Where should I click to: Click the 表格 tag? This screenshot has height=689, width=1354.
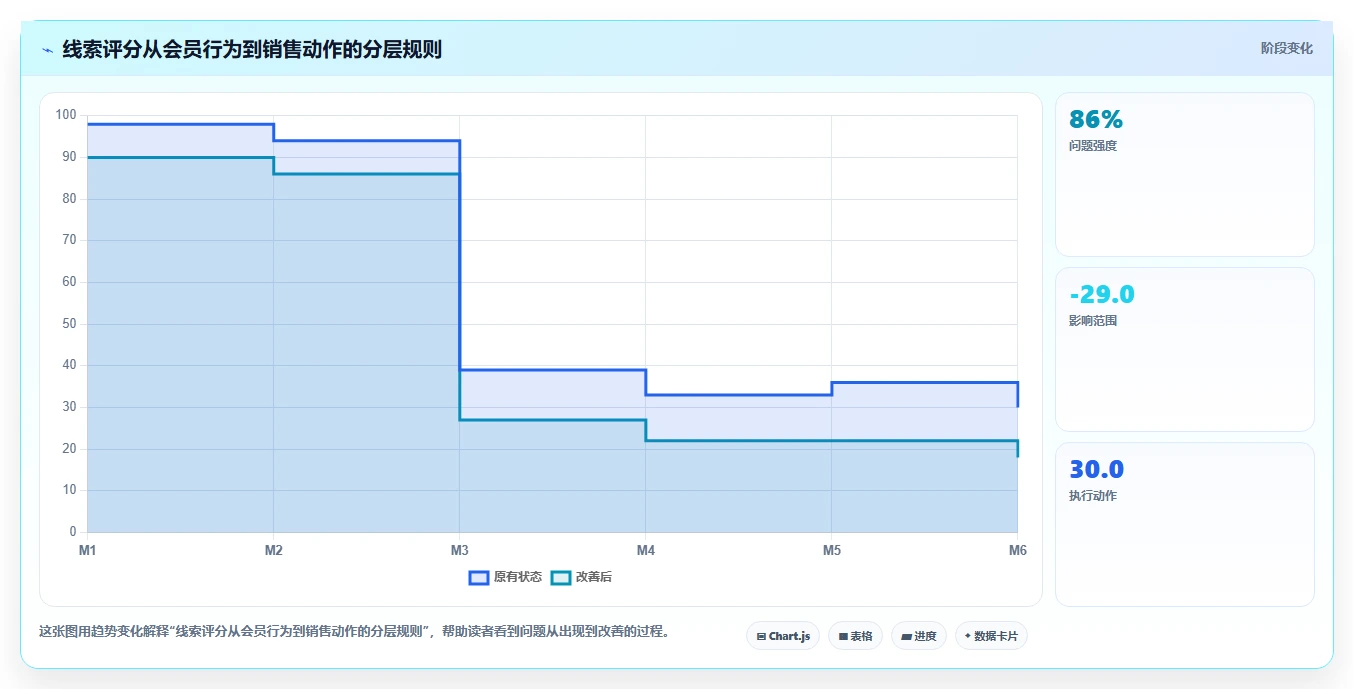pos(855,636)
